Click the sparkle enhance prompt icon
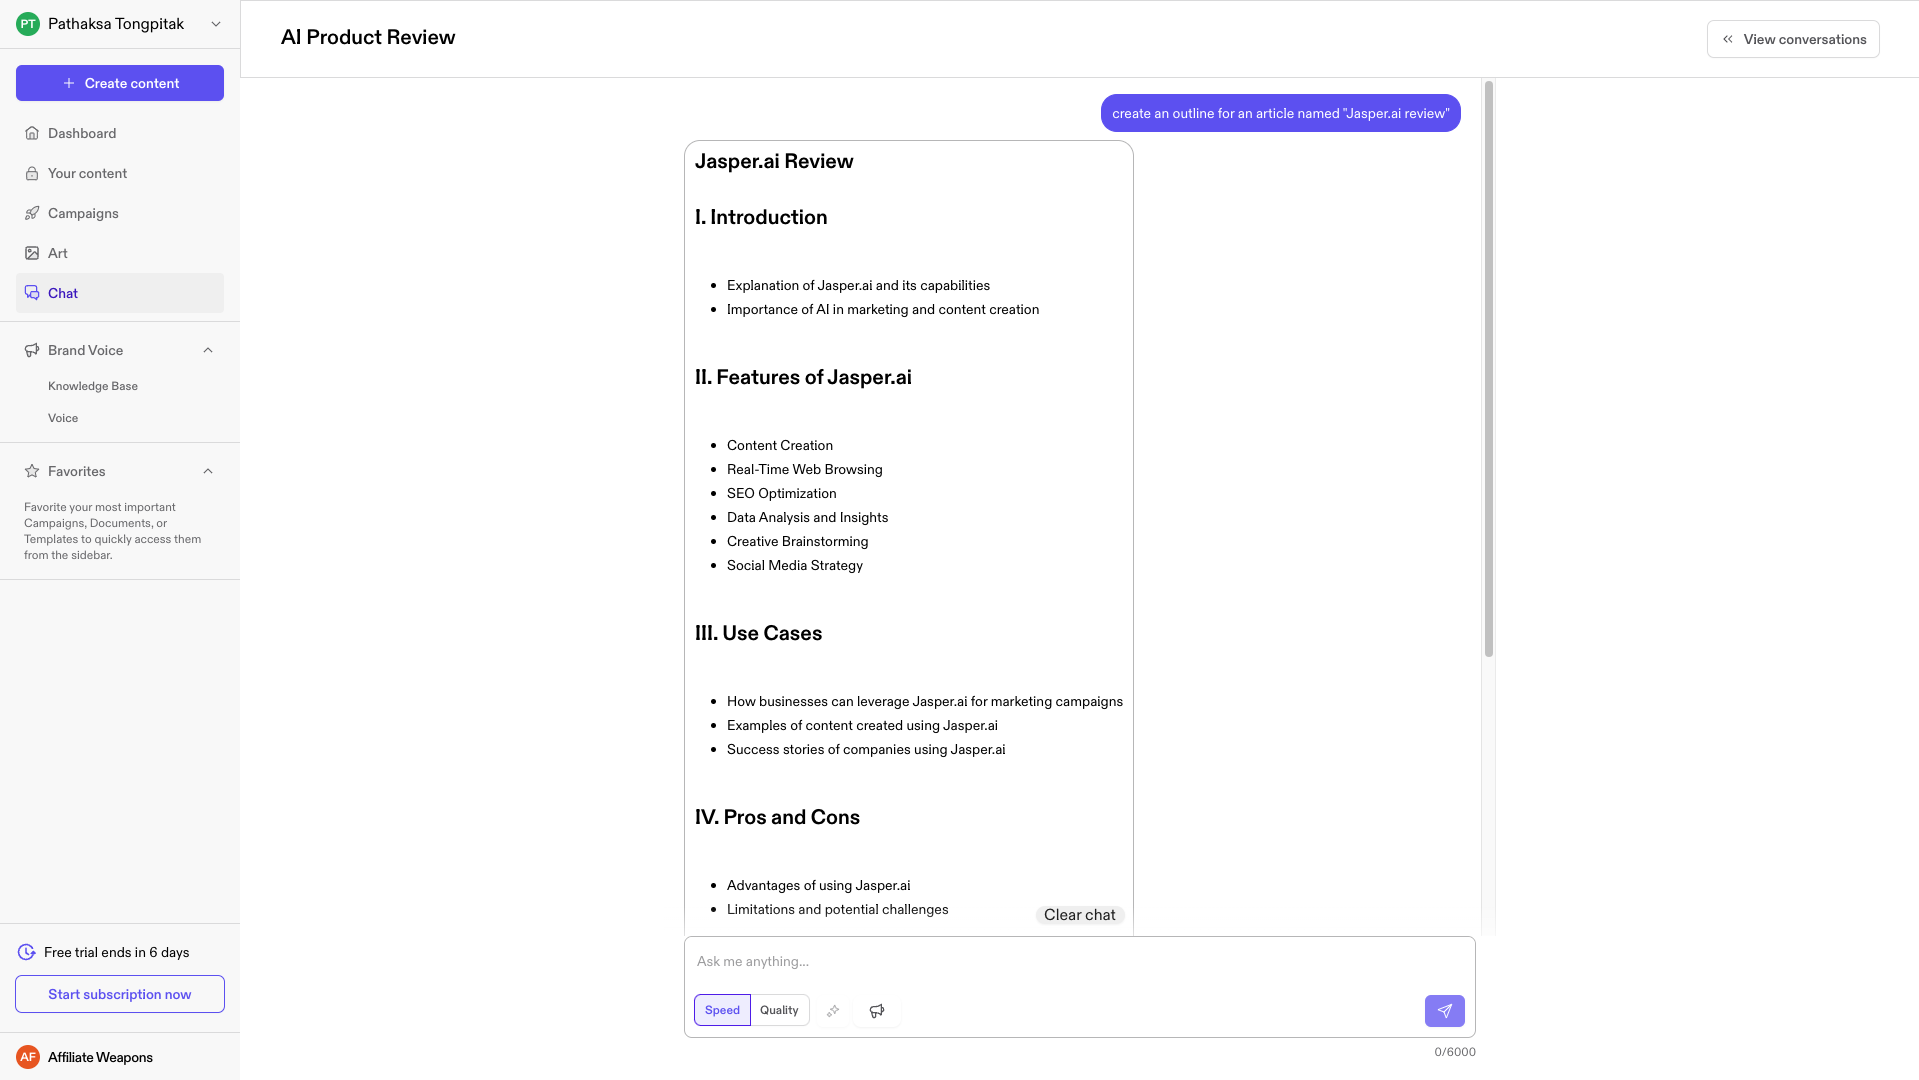 pos(833,1011)
